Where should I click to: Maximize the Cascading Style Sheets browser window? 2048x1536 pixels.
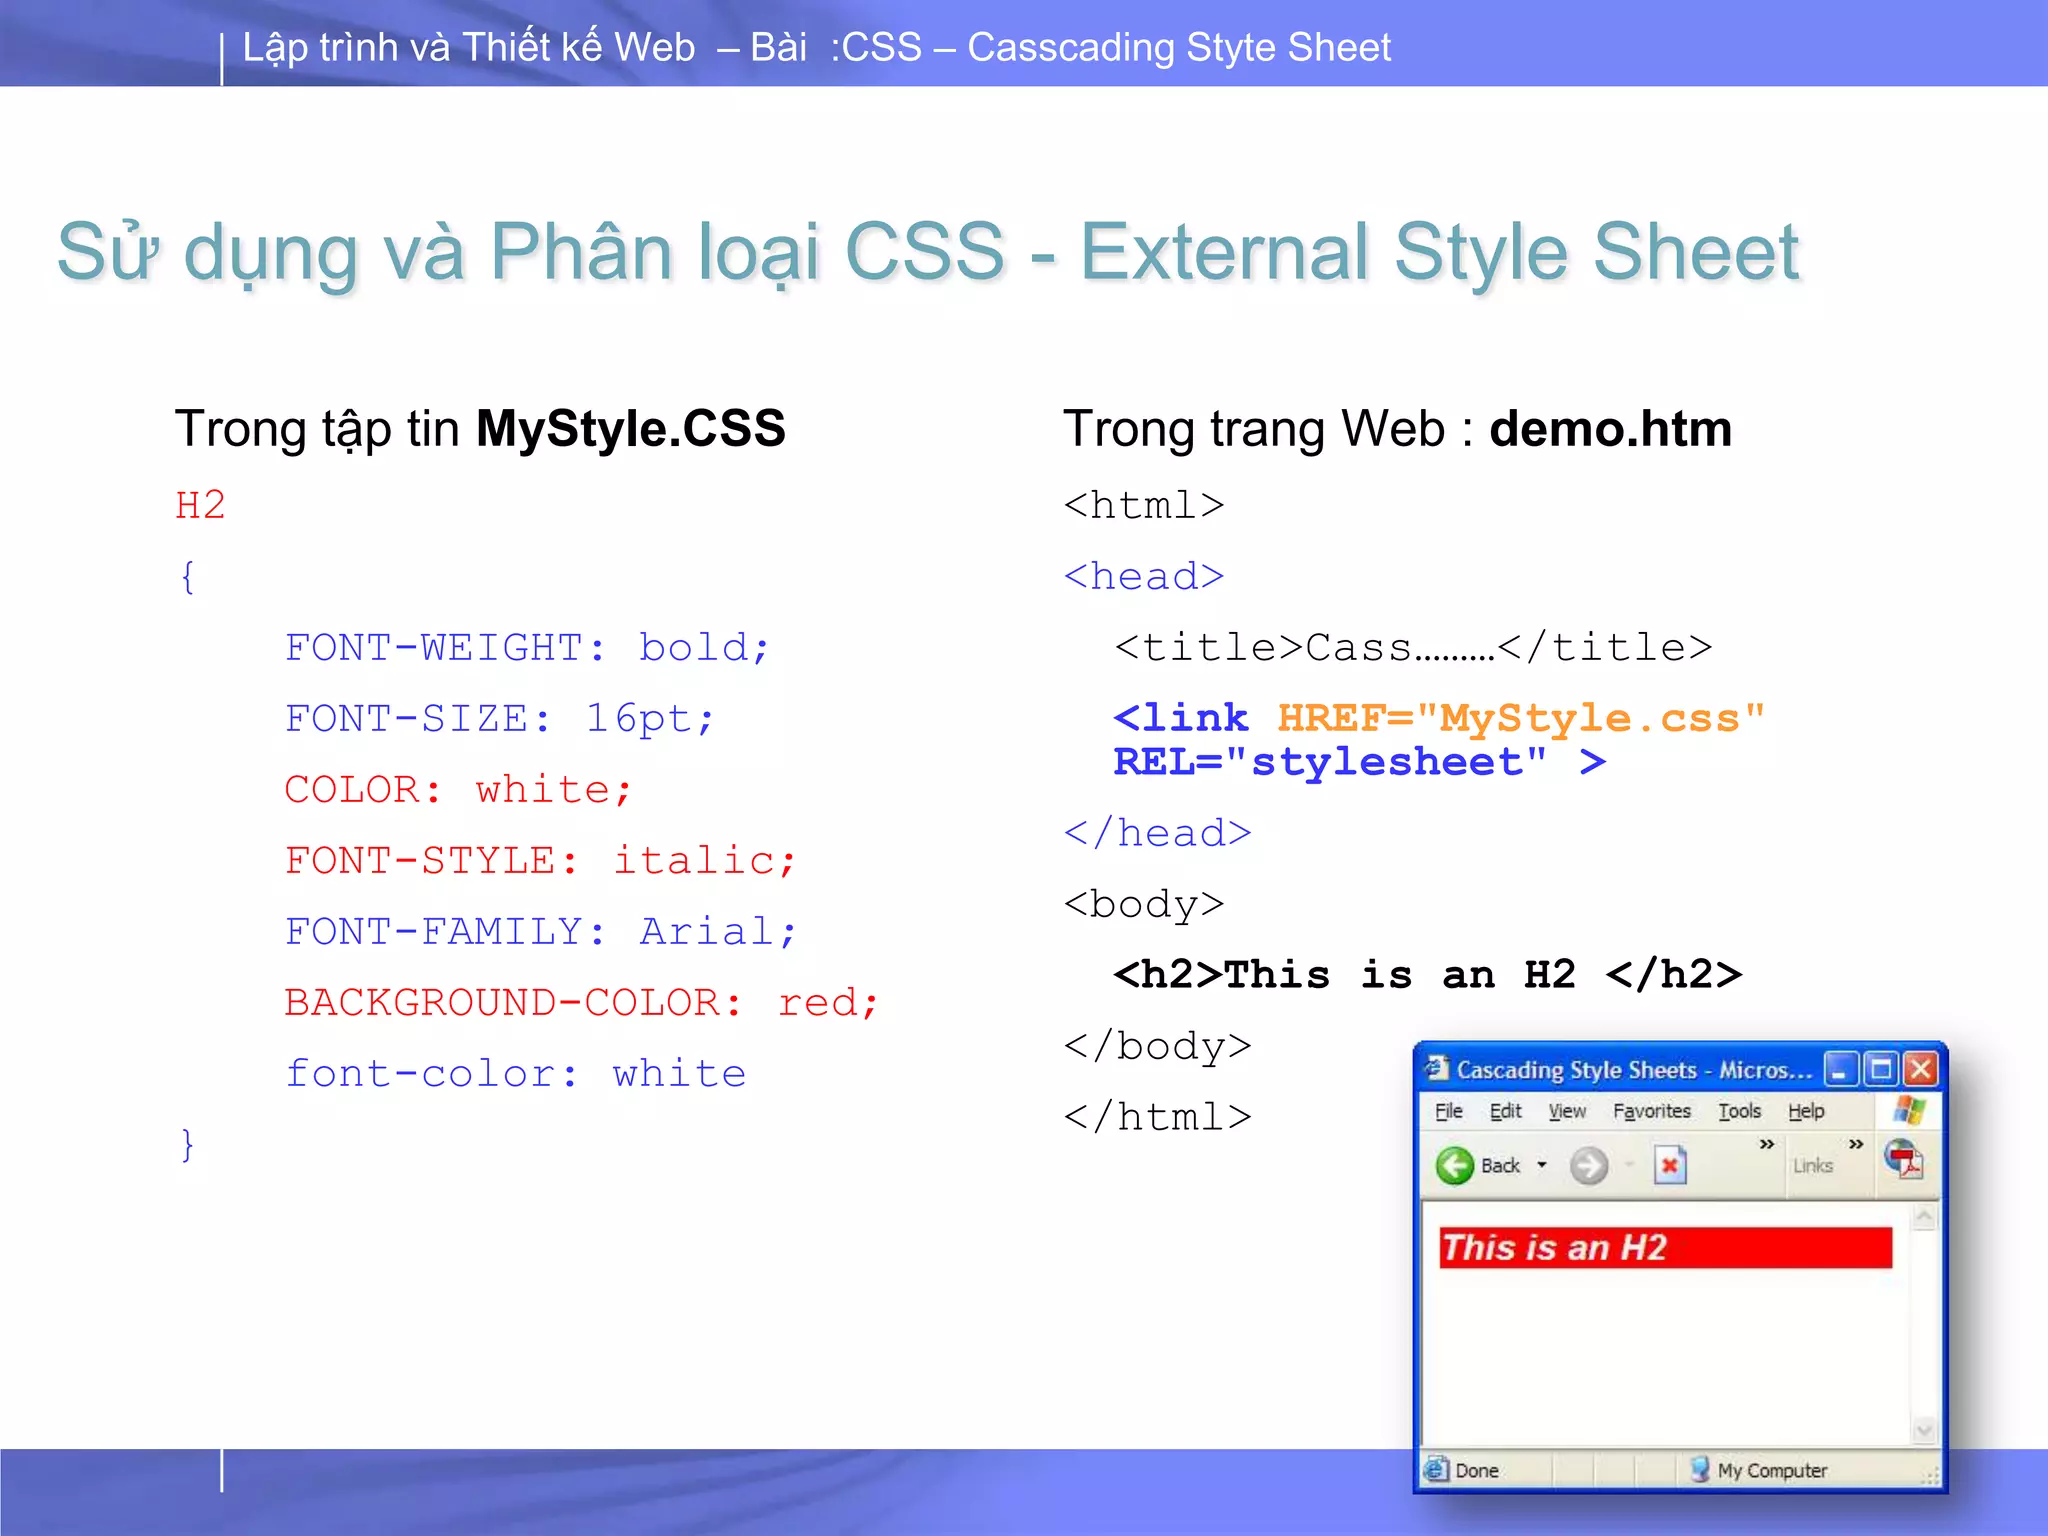coord(1880,1069)
